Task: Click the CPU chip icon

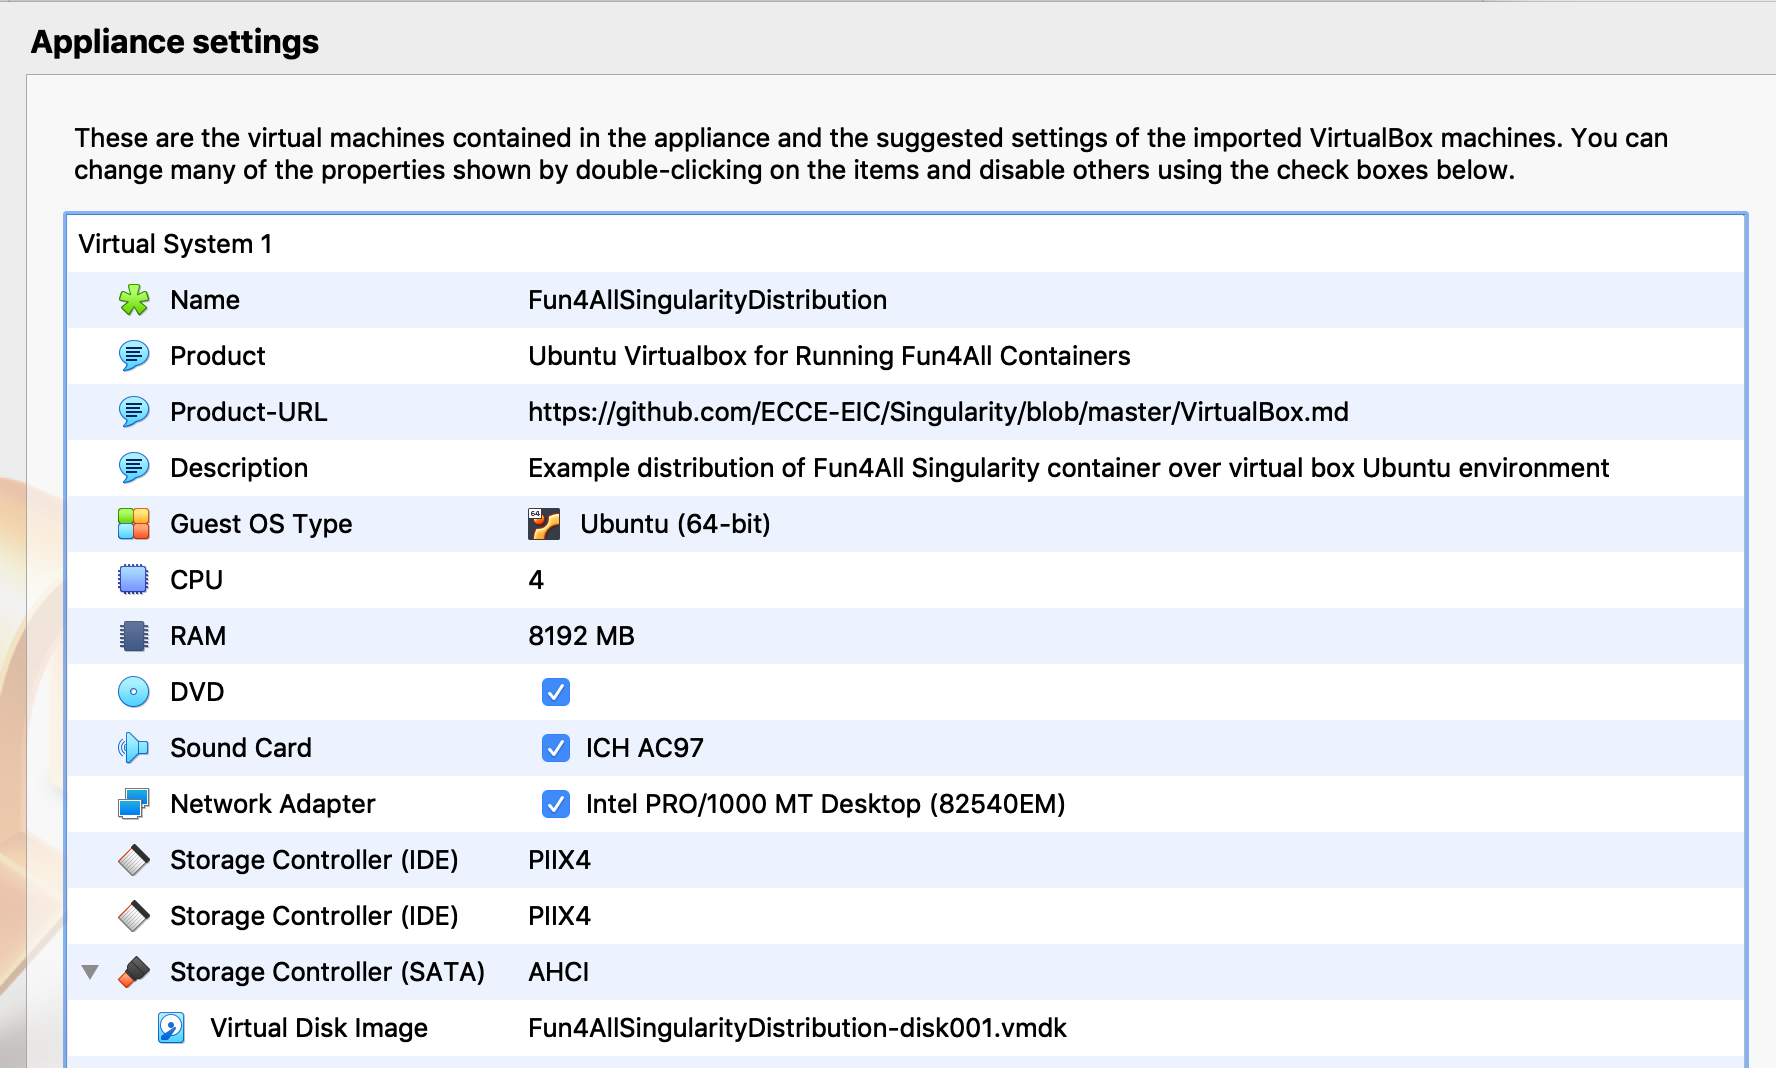Action: (133, 580)
